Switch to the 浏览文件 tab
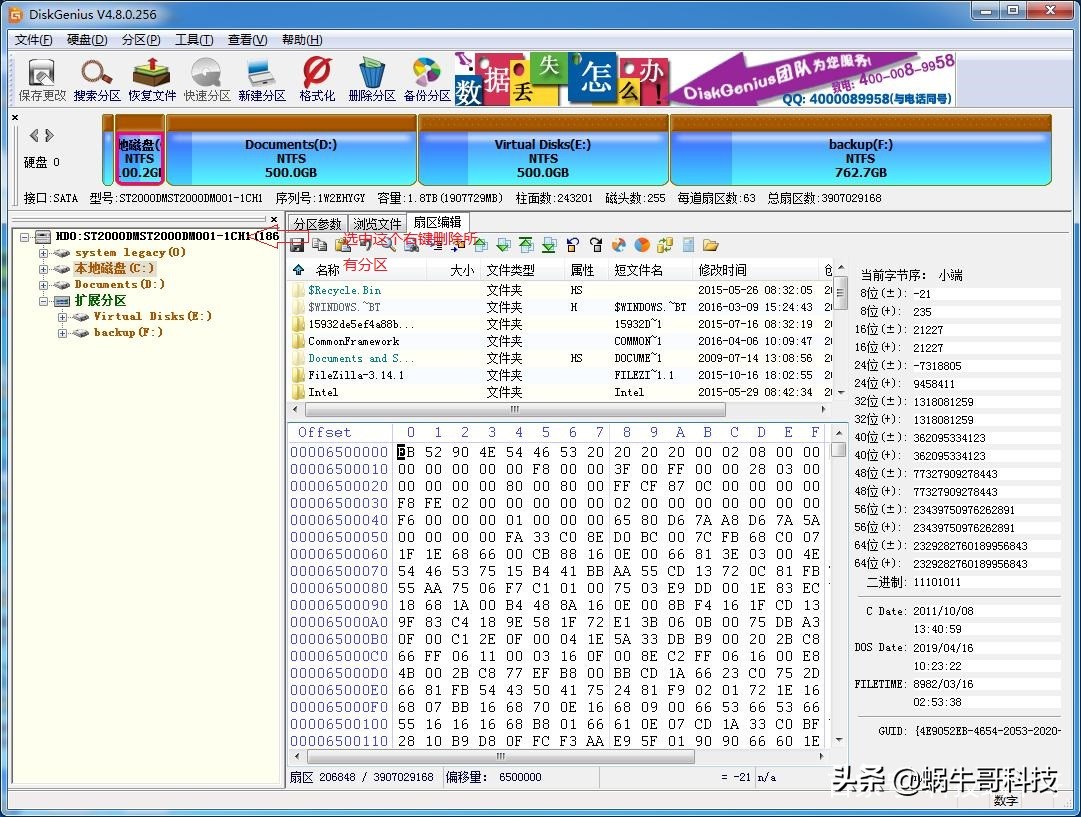This screenshot has height=817, width=1081. tap(376, 222)
